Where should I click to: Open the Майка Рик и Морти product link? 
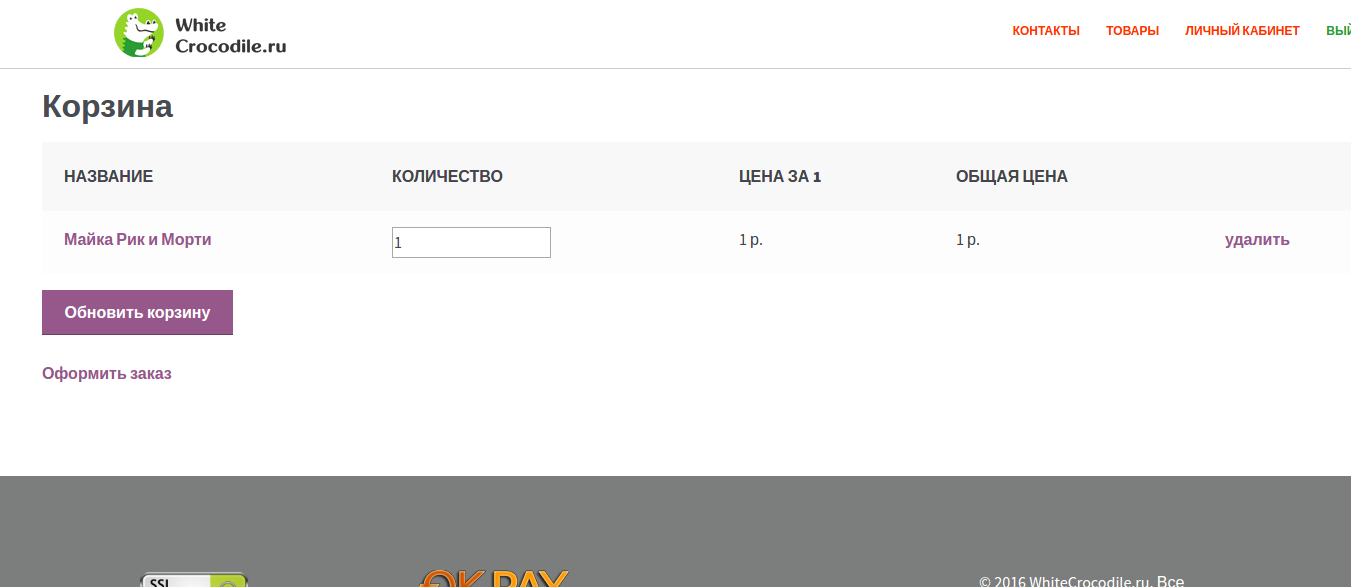click(138, 240)
